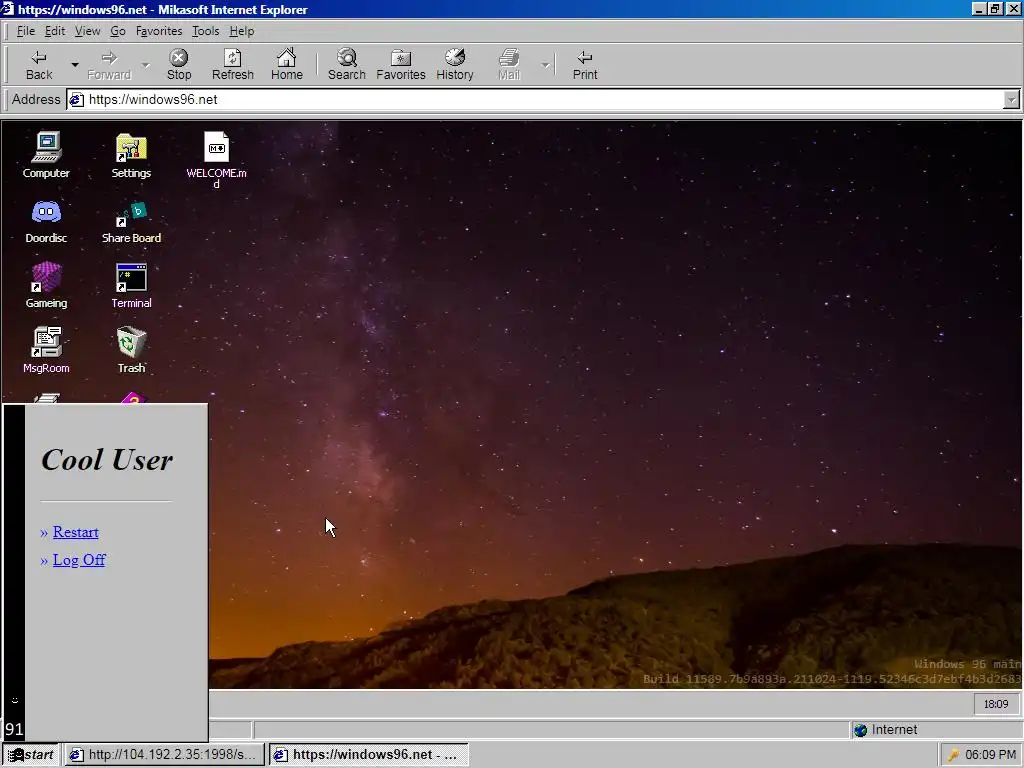Click the Forward toolbar button
The width and height of the screenshot is (1024, 768).
point(109,65)
